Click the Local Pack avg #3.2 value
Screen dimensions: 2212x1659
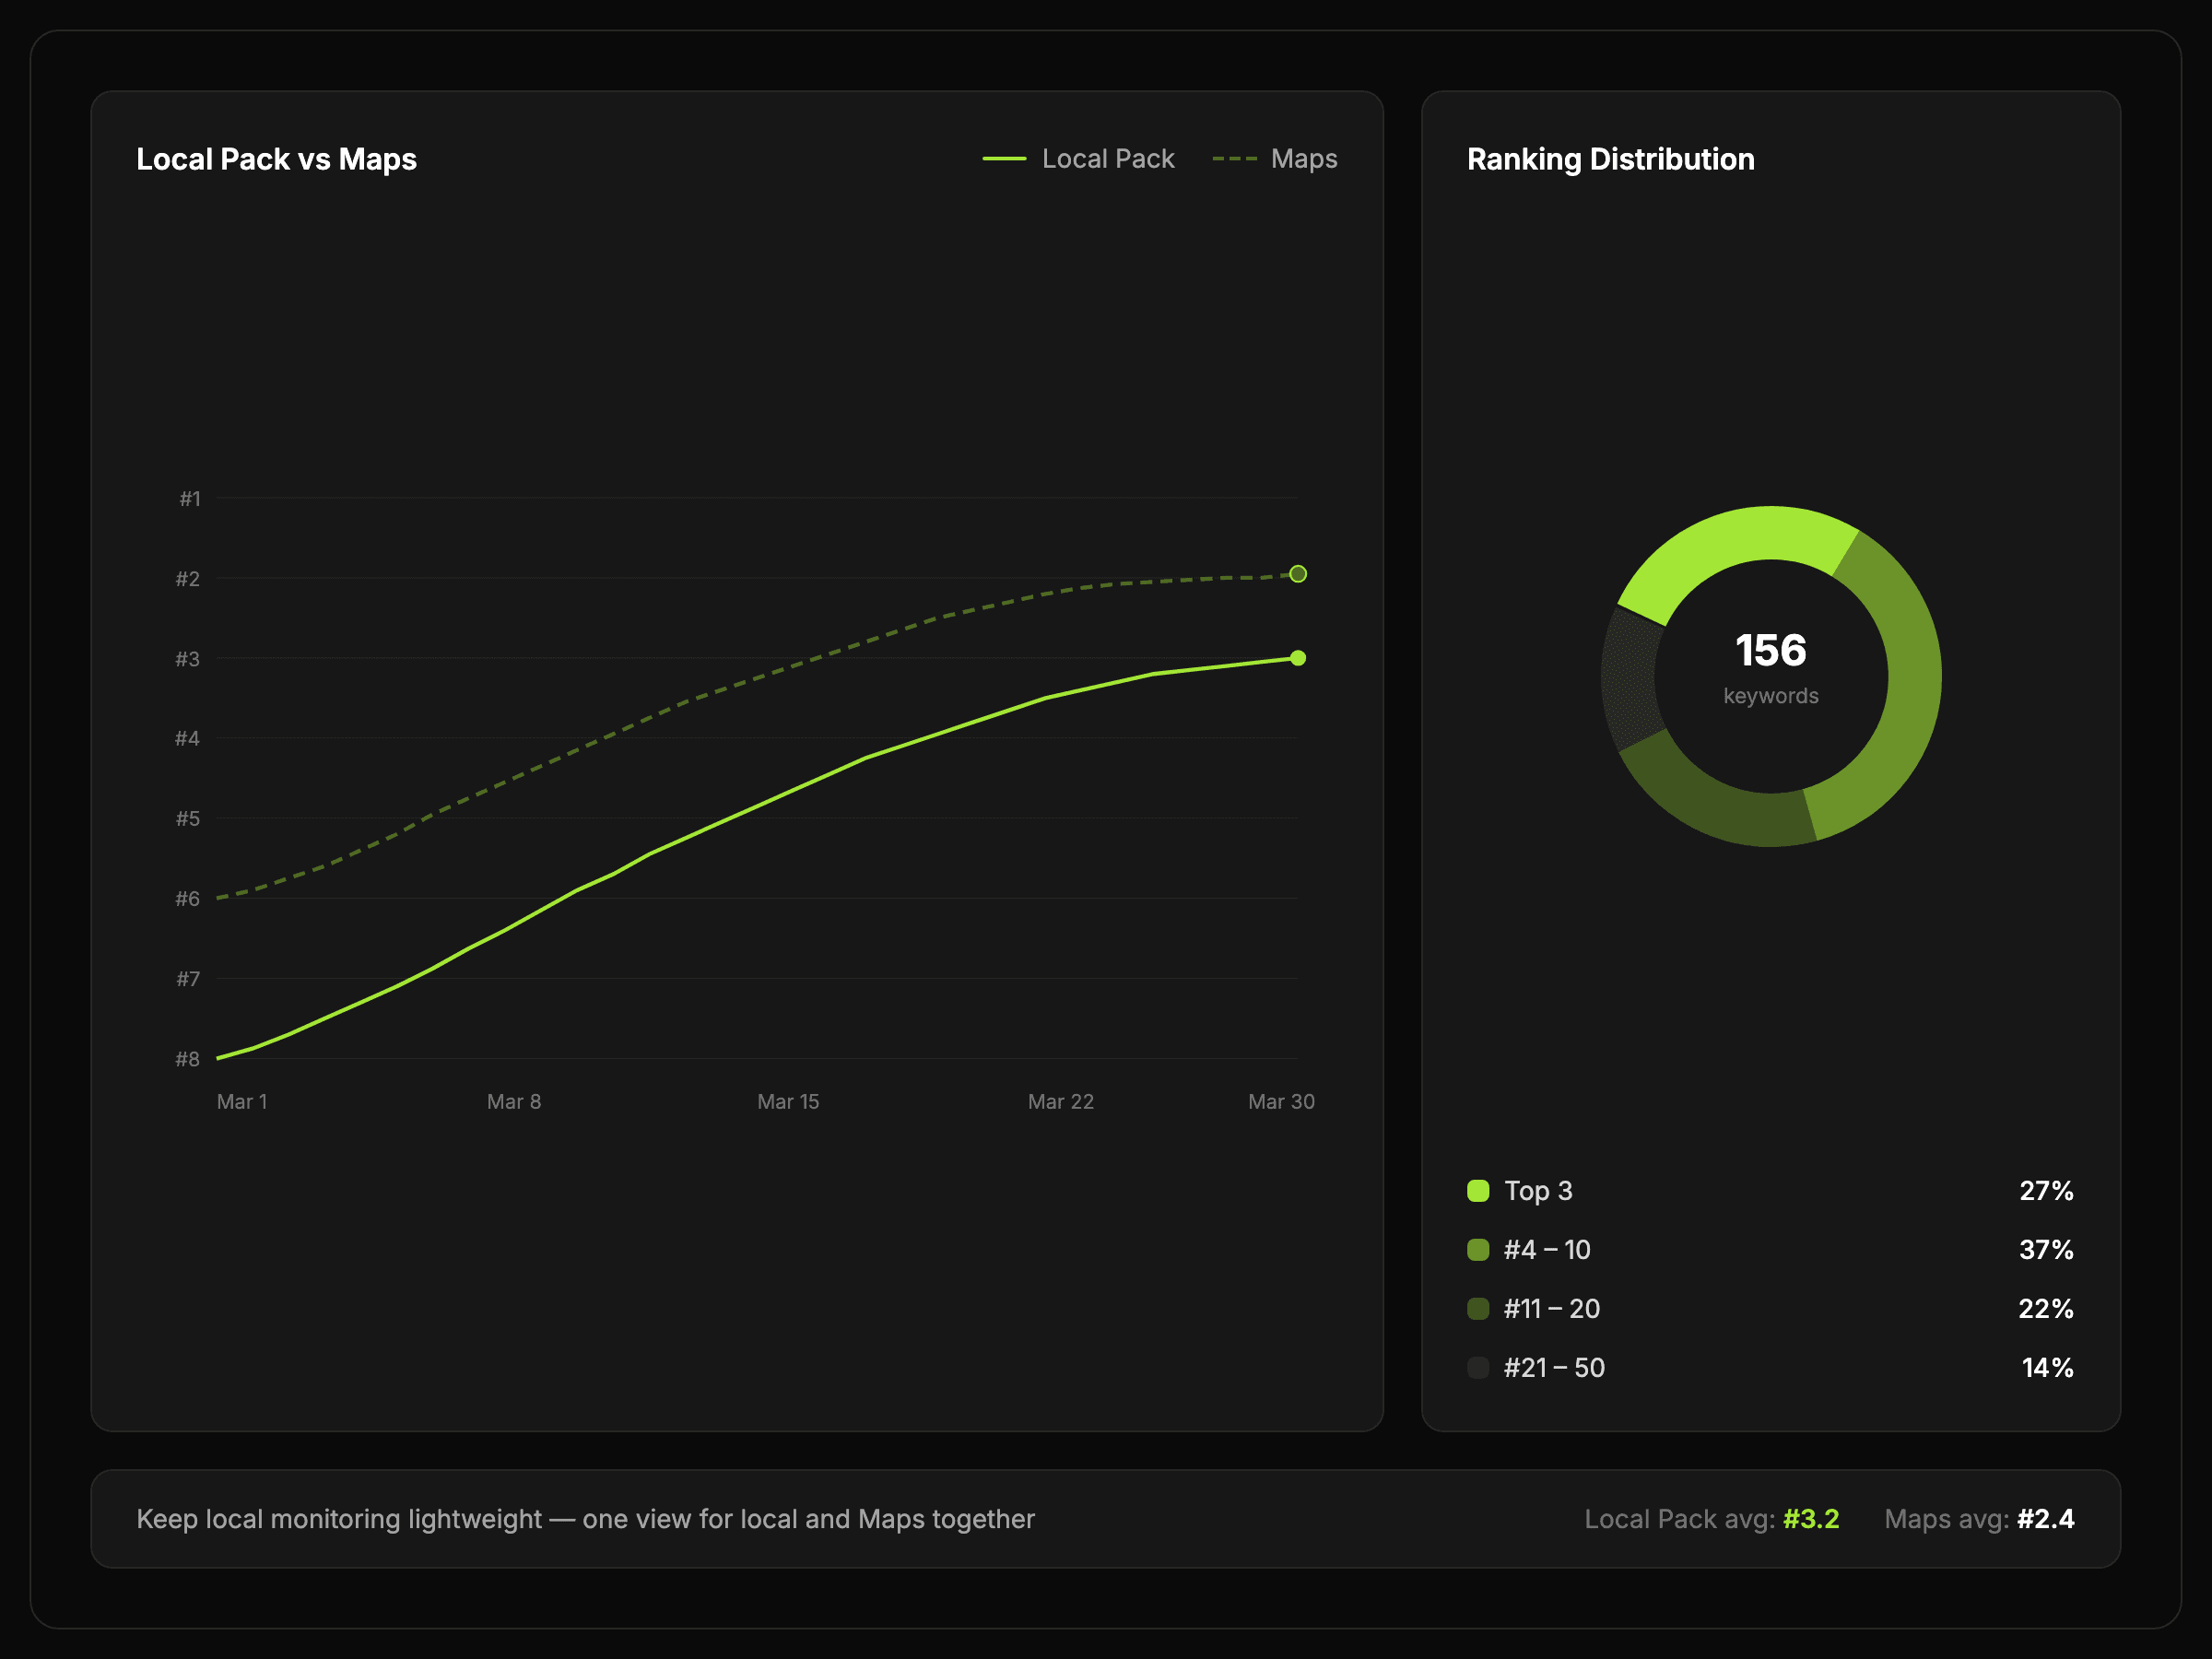coord(1810,1519)
